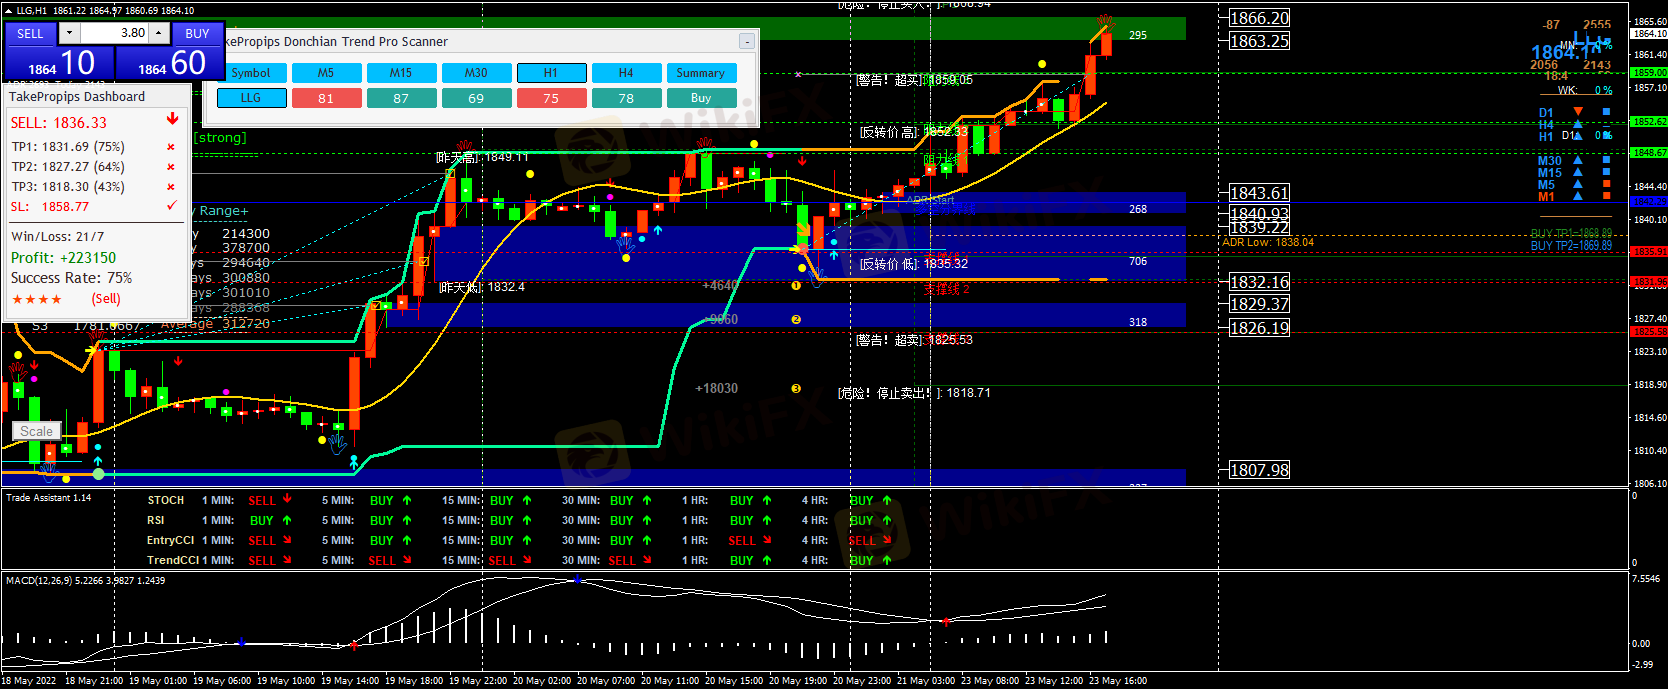Click the red down arrow beside SELL signal

click(x=172, y=120)
